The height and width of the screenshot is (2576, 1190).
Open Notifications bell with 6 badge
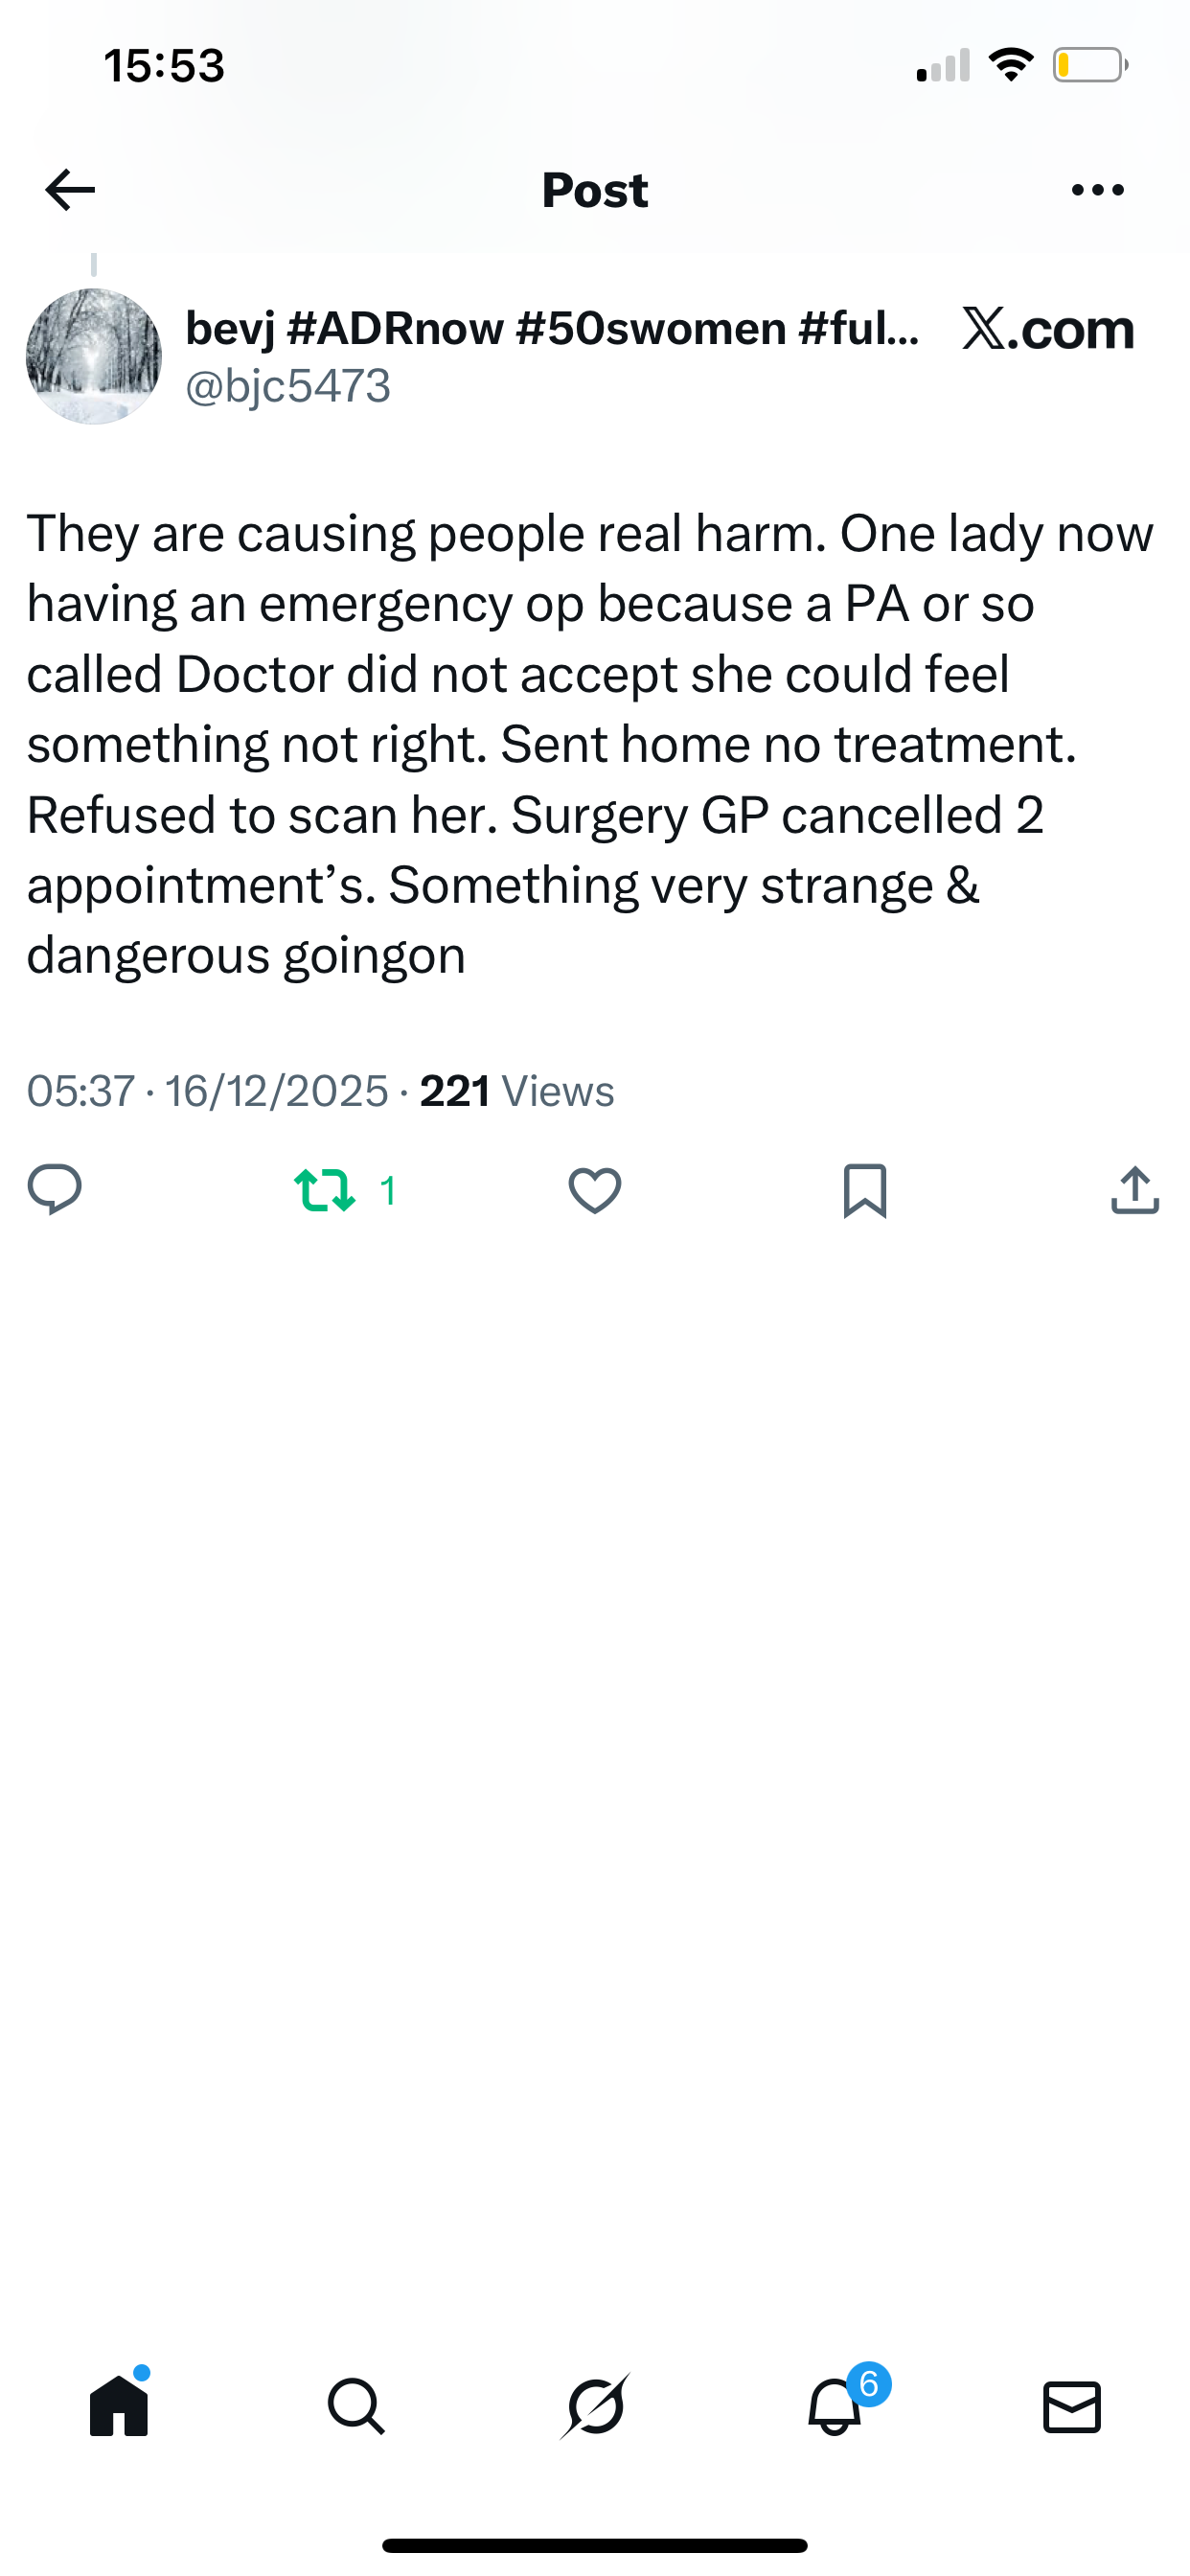point(835,2405)
